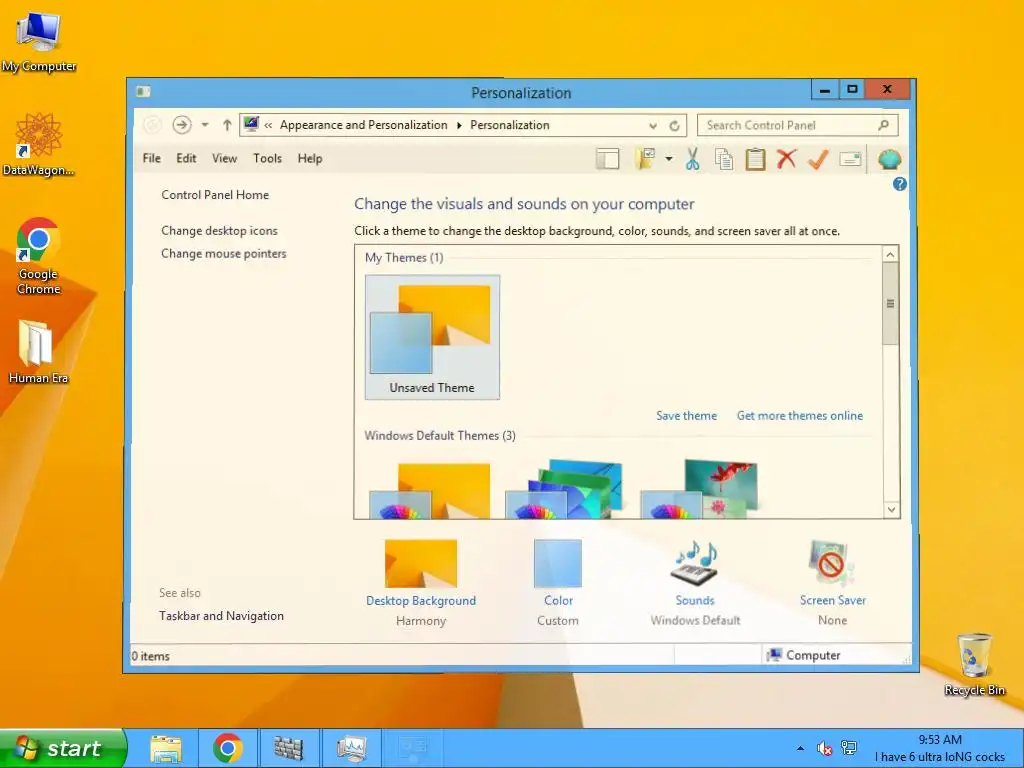Click the Refresh button in address bar
This screenshot has width=1024, height=768.
[675, 125]
